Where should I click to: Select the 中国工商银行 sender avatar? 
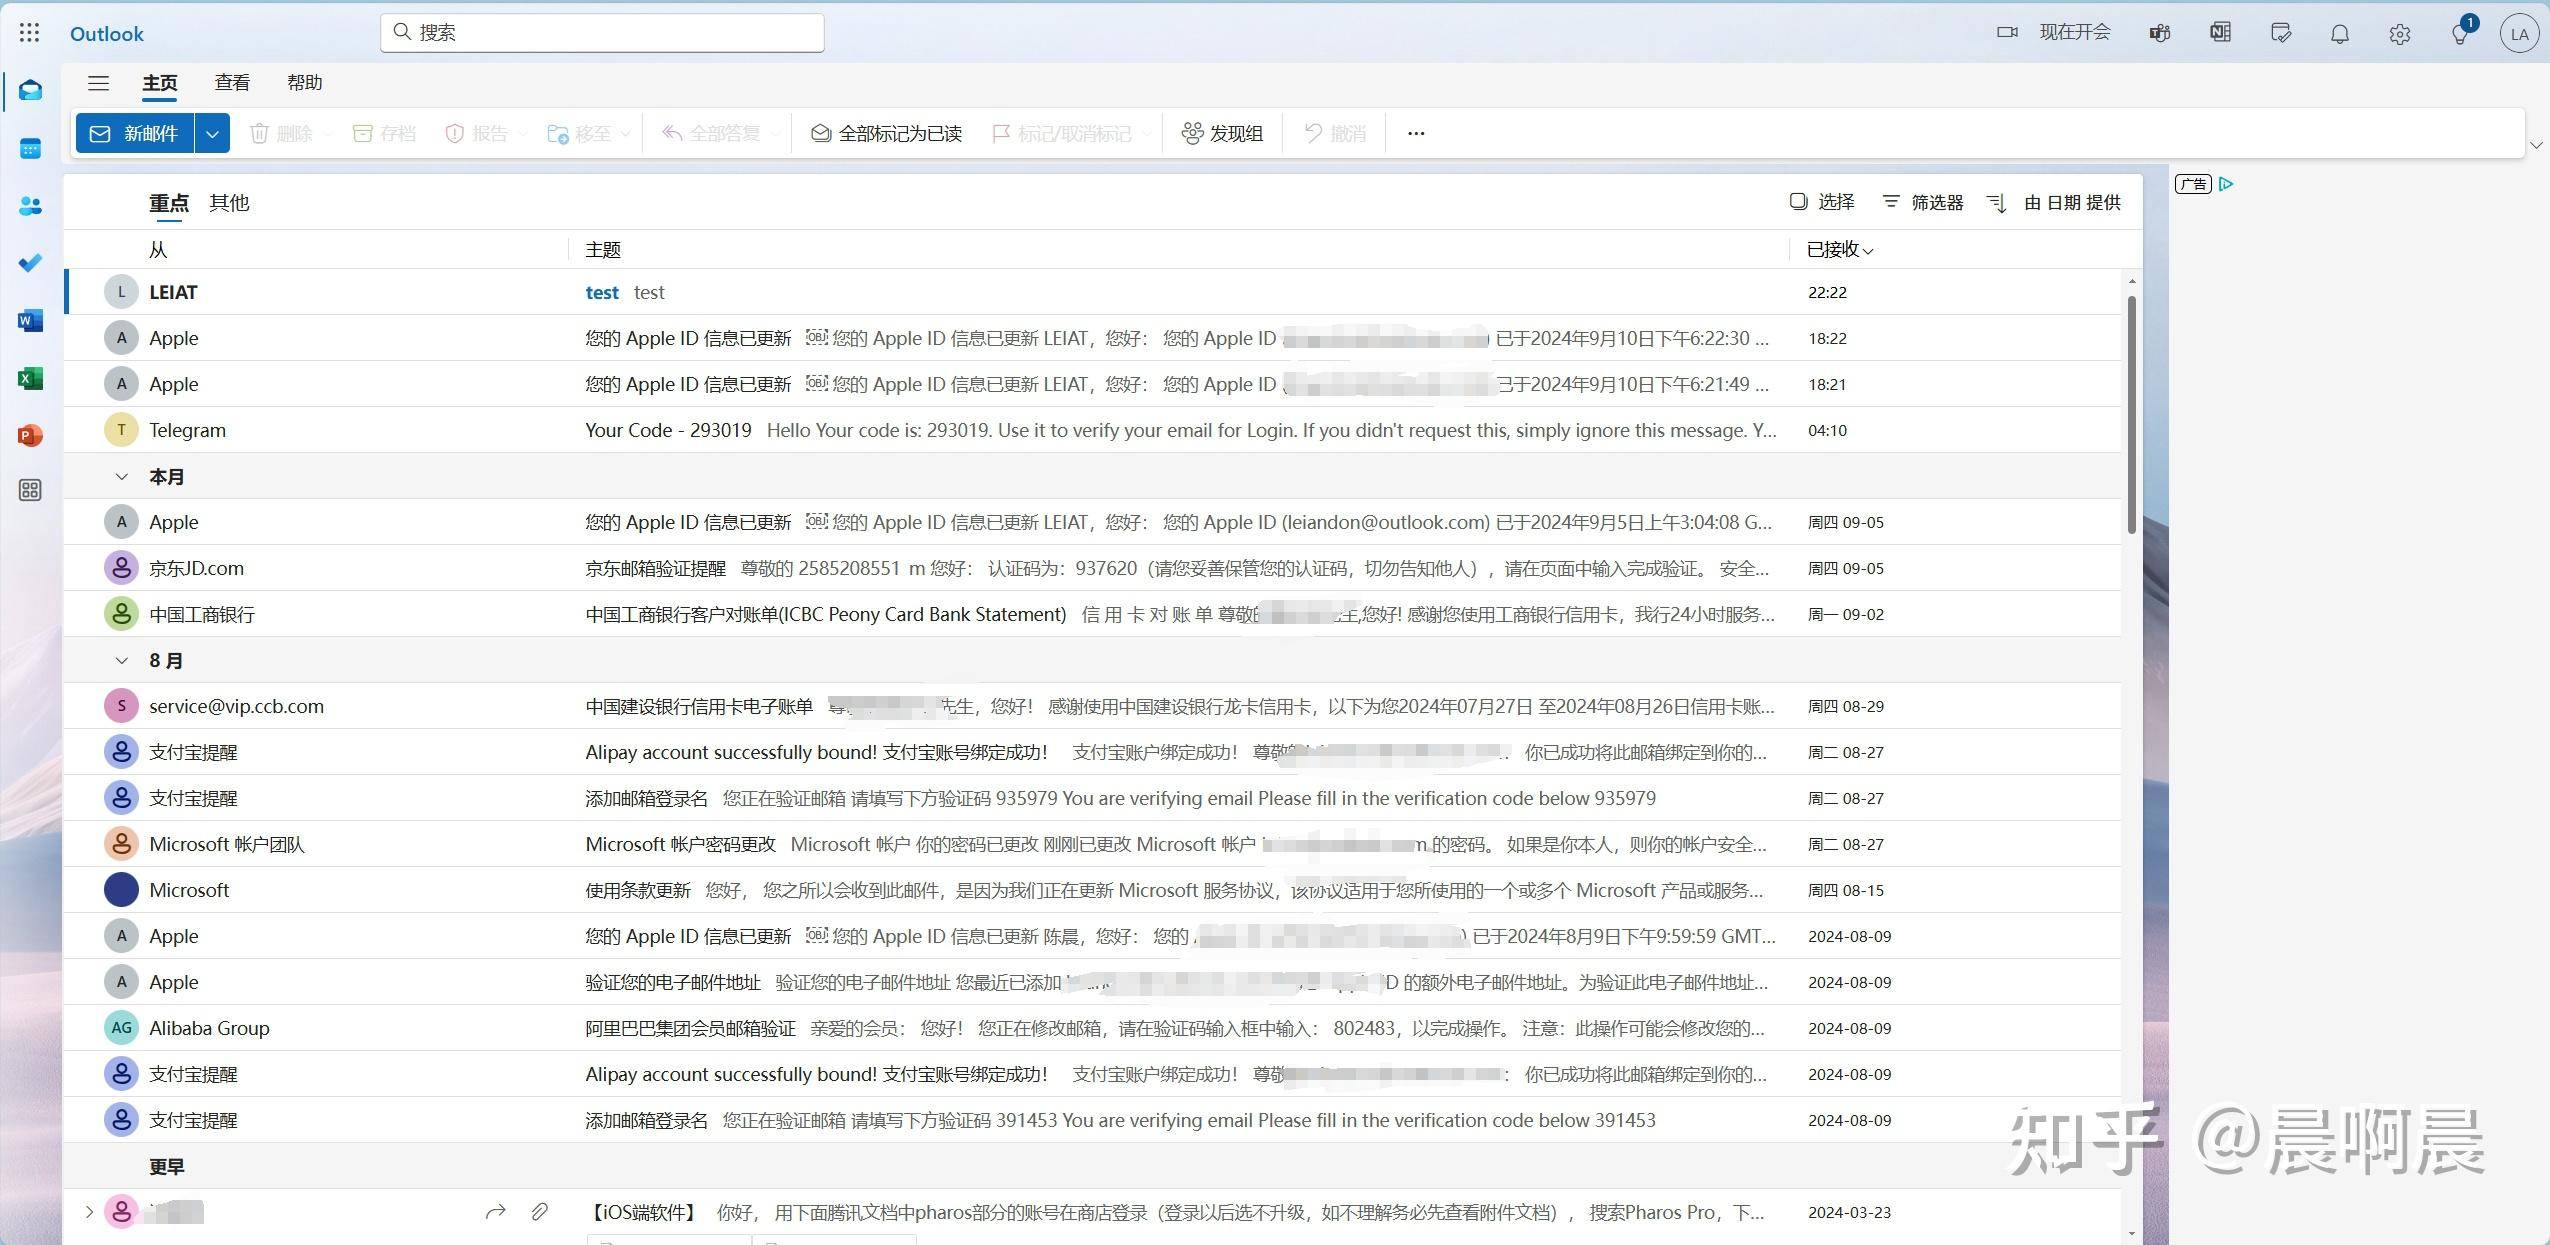(121, 614)
